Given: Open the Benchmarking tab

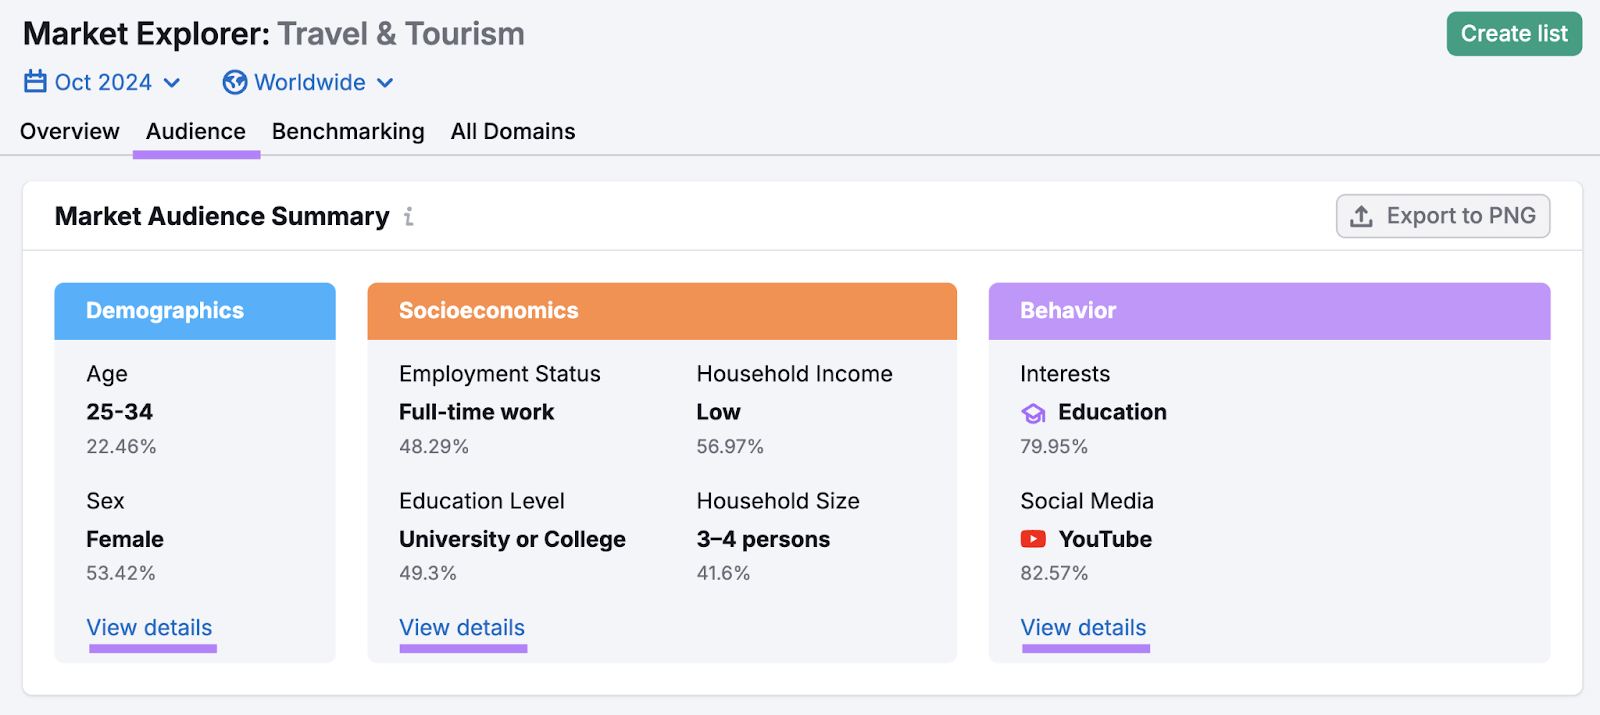Looking at the screenshot, I should click(348, 131).
